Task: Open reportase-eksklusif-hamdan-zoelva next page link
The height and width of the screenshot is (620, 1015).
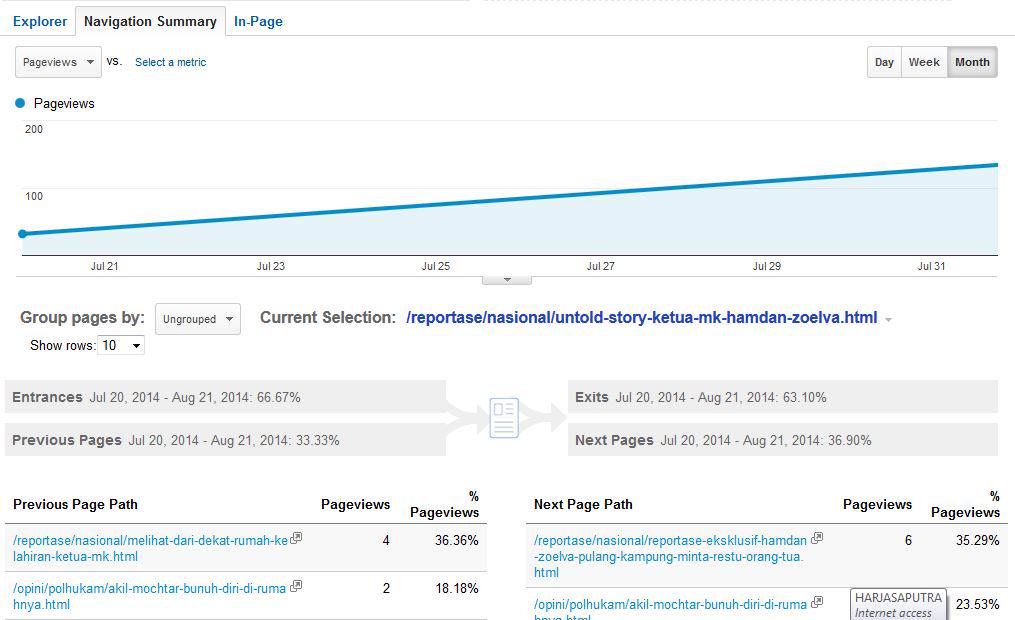Action: pyautogui.click(x=670, y=556)
